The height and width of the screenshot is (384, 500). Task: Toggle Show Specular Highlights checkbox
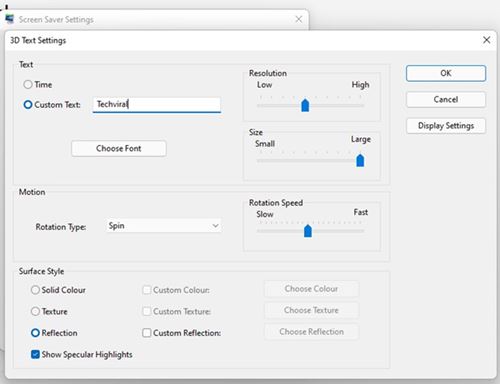pyautogui.click(x=35, y=354)
